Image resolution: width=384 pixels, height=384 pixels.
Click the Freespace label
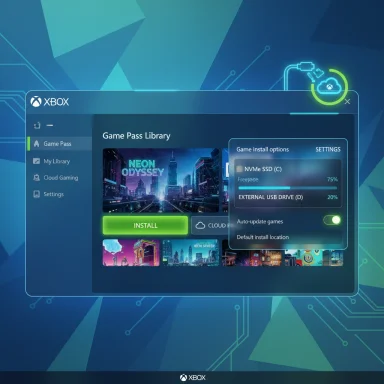(x=248, y=179)
